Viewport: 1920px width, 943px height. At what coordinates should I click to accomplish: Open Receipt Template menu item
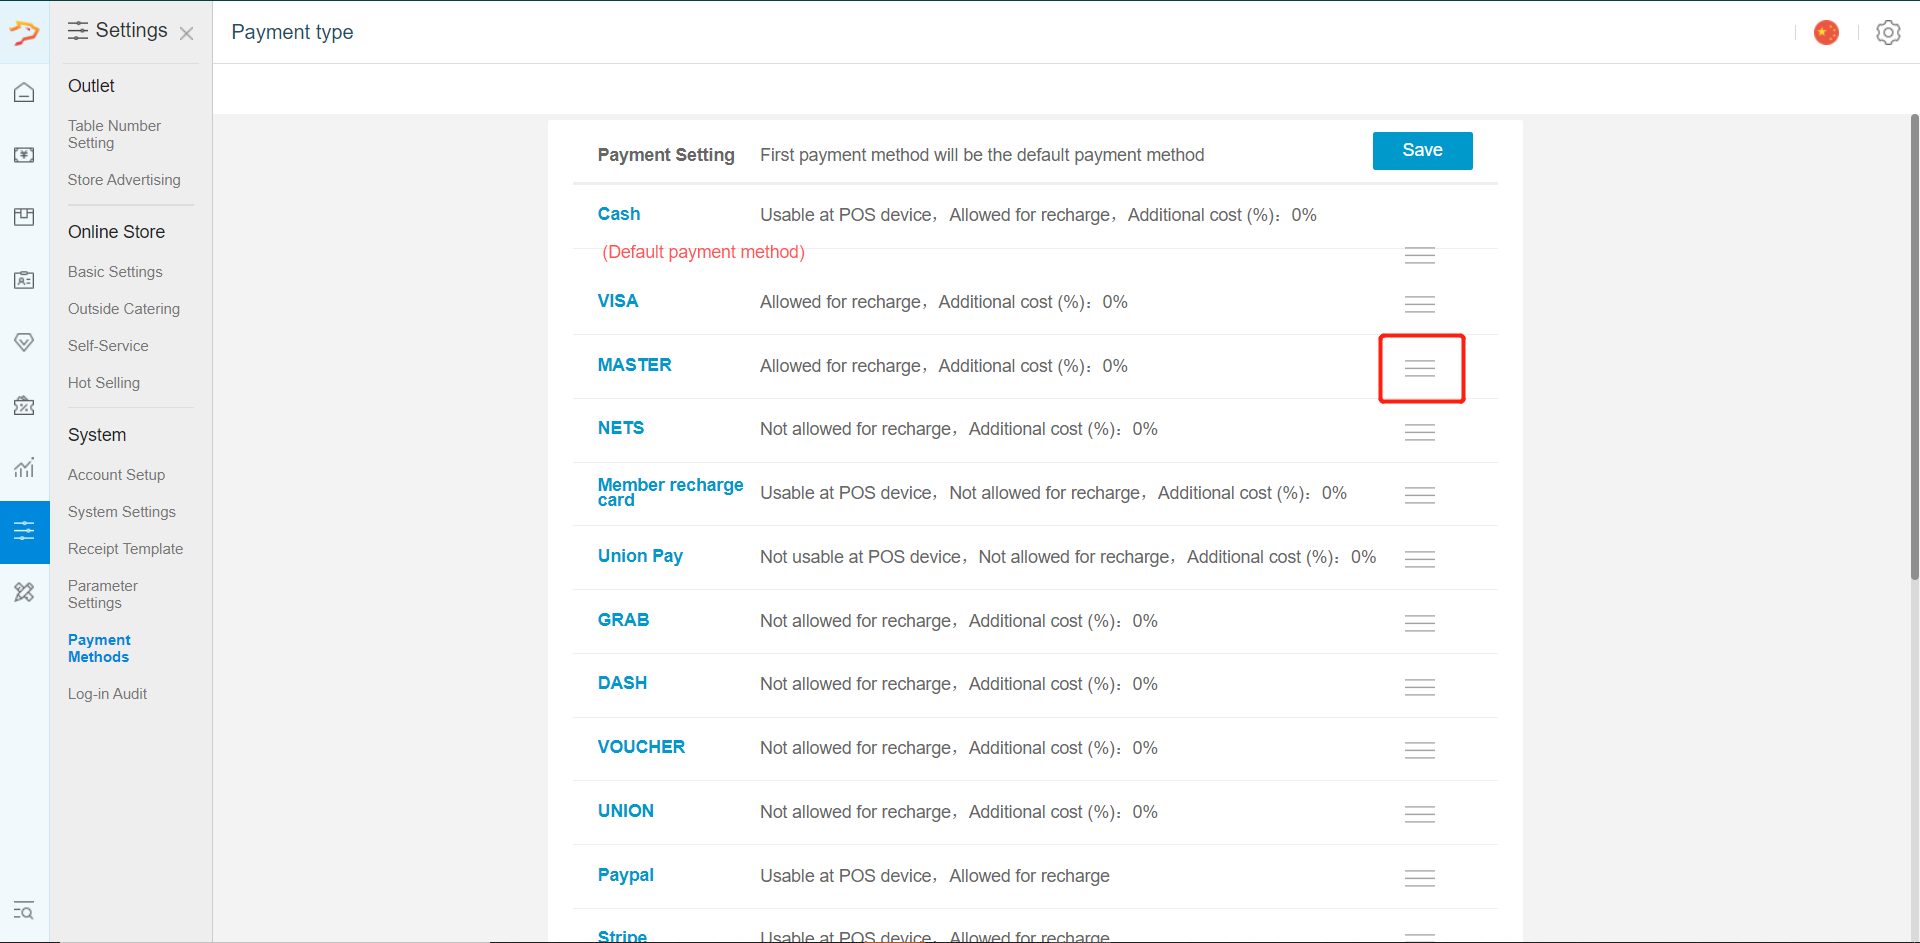pyautogui.click(x=125, y=549)
